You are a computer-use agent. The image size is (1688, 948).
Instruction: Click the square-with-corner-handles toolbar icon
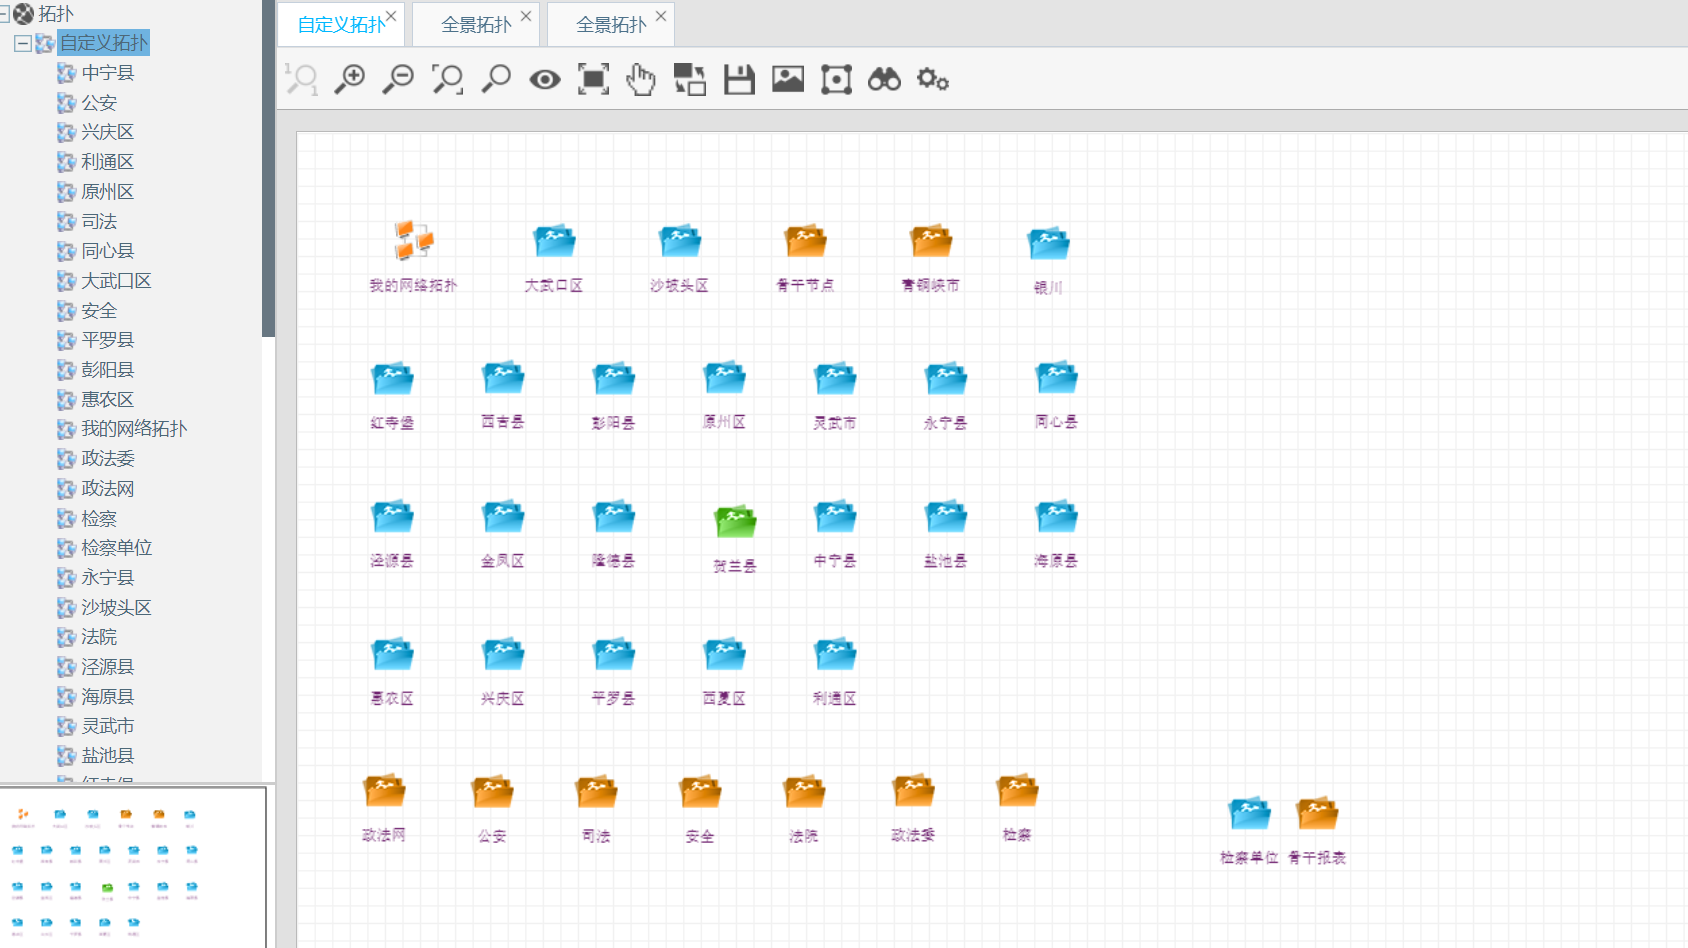[x=836, y=79]
